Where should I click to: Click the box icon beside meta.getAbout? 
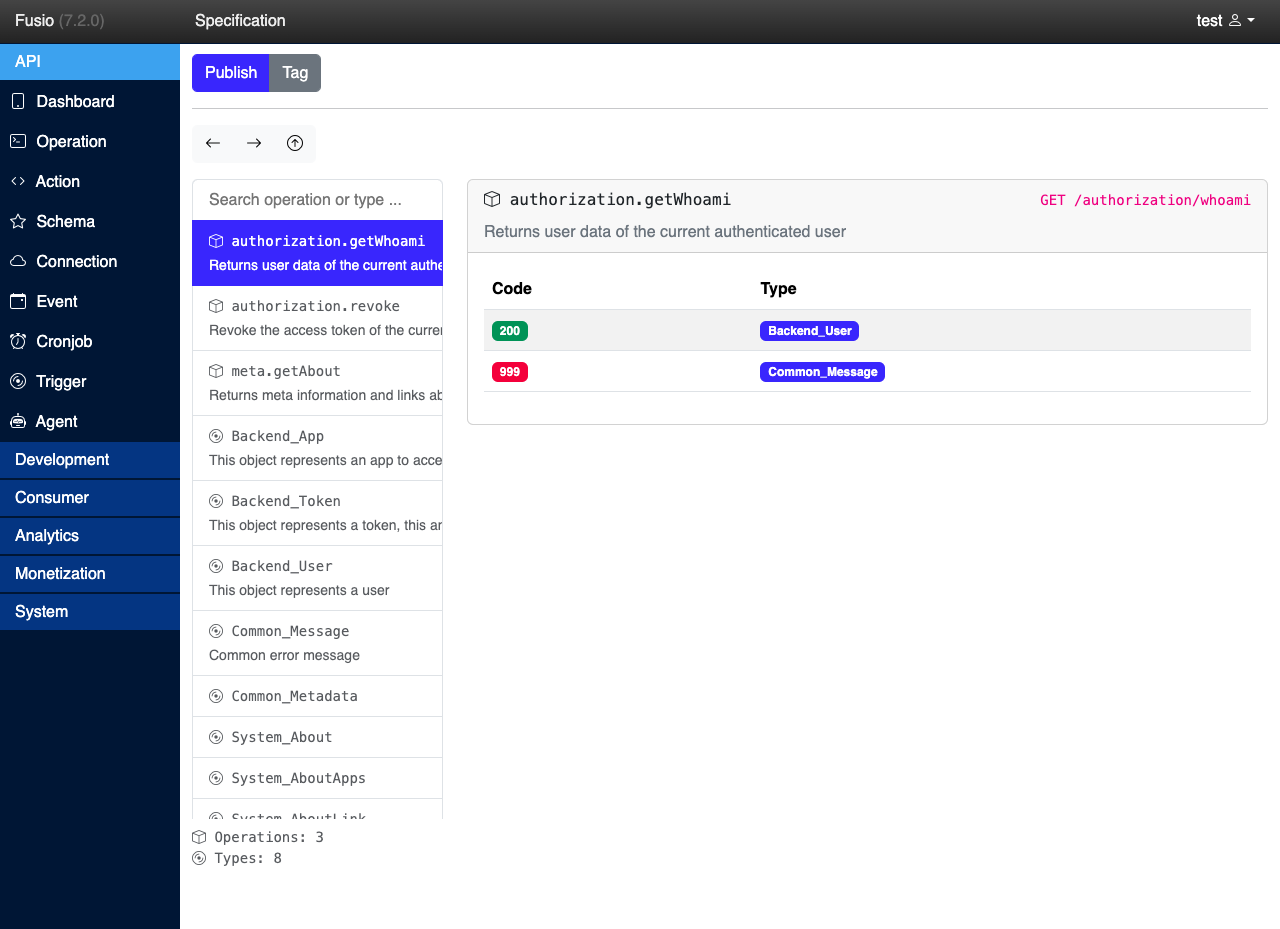click(216, 371)
